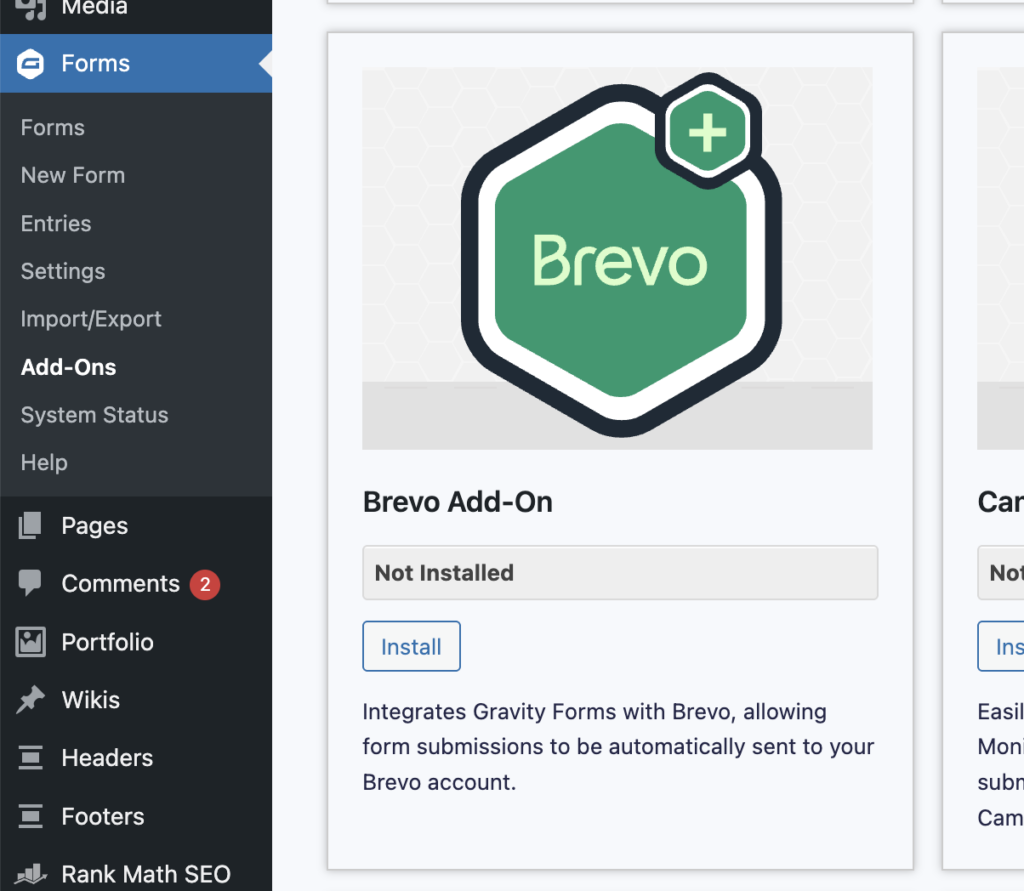Click the Headers menu icon
The height and width of the screenshot is (891, 1024).
[x=30, y=759]
